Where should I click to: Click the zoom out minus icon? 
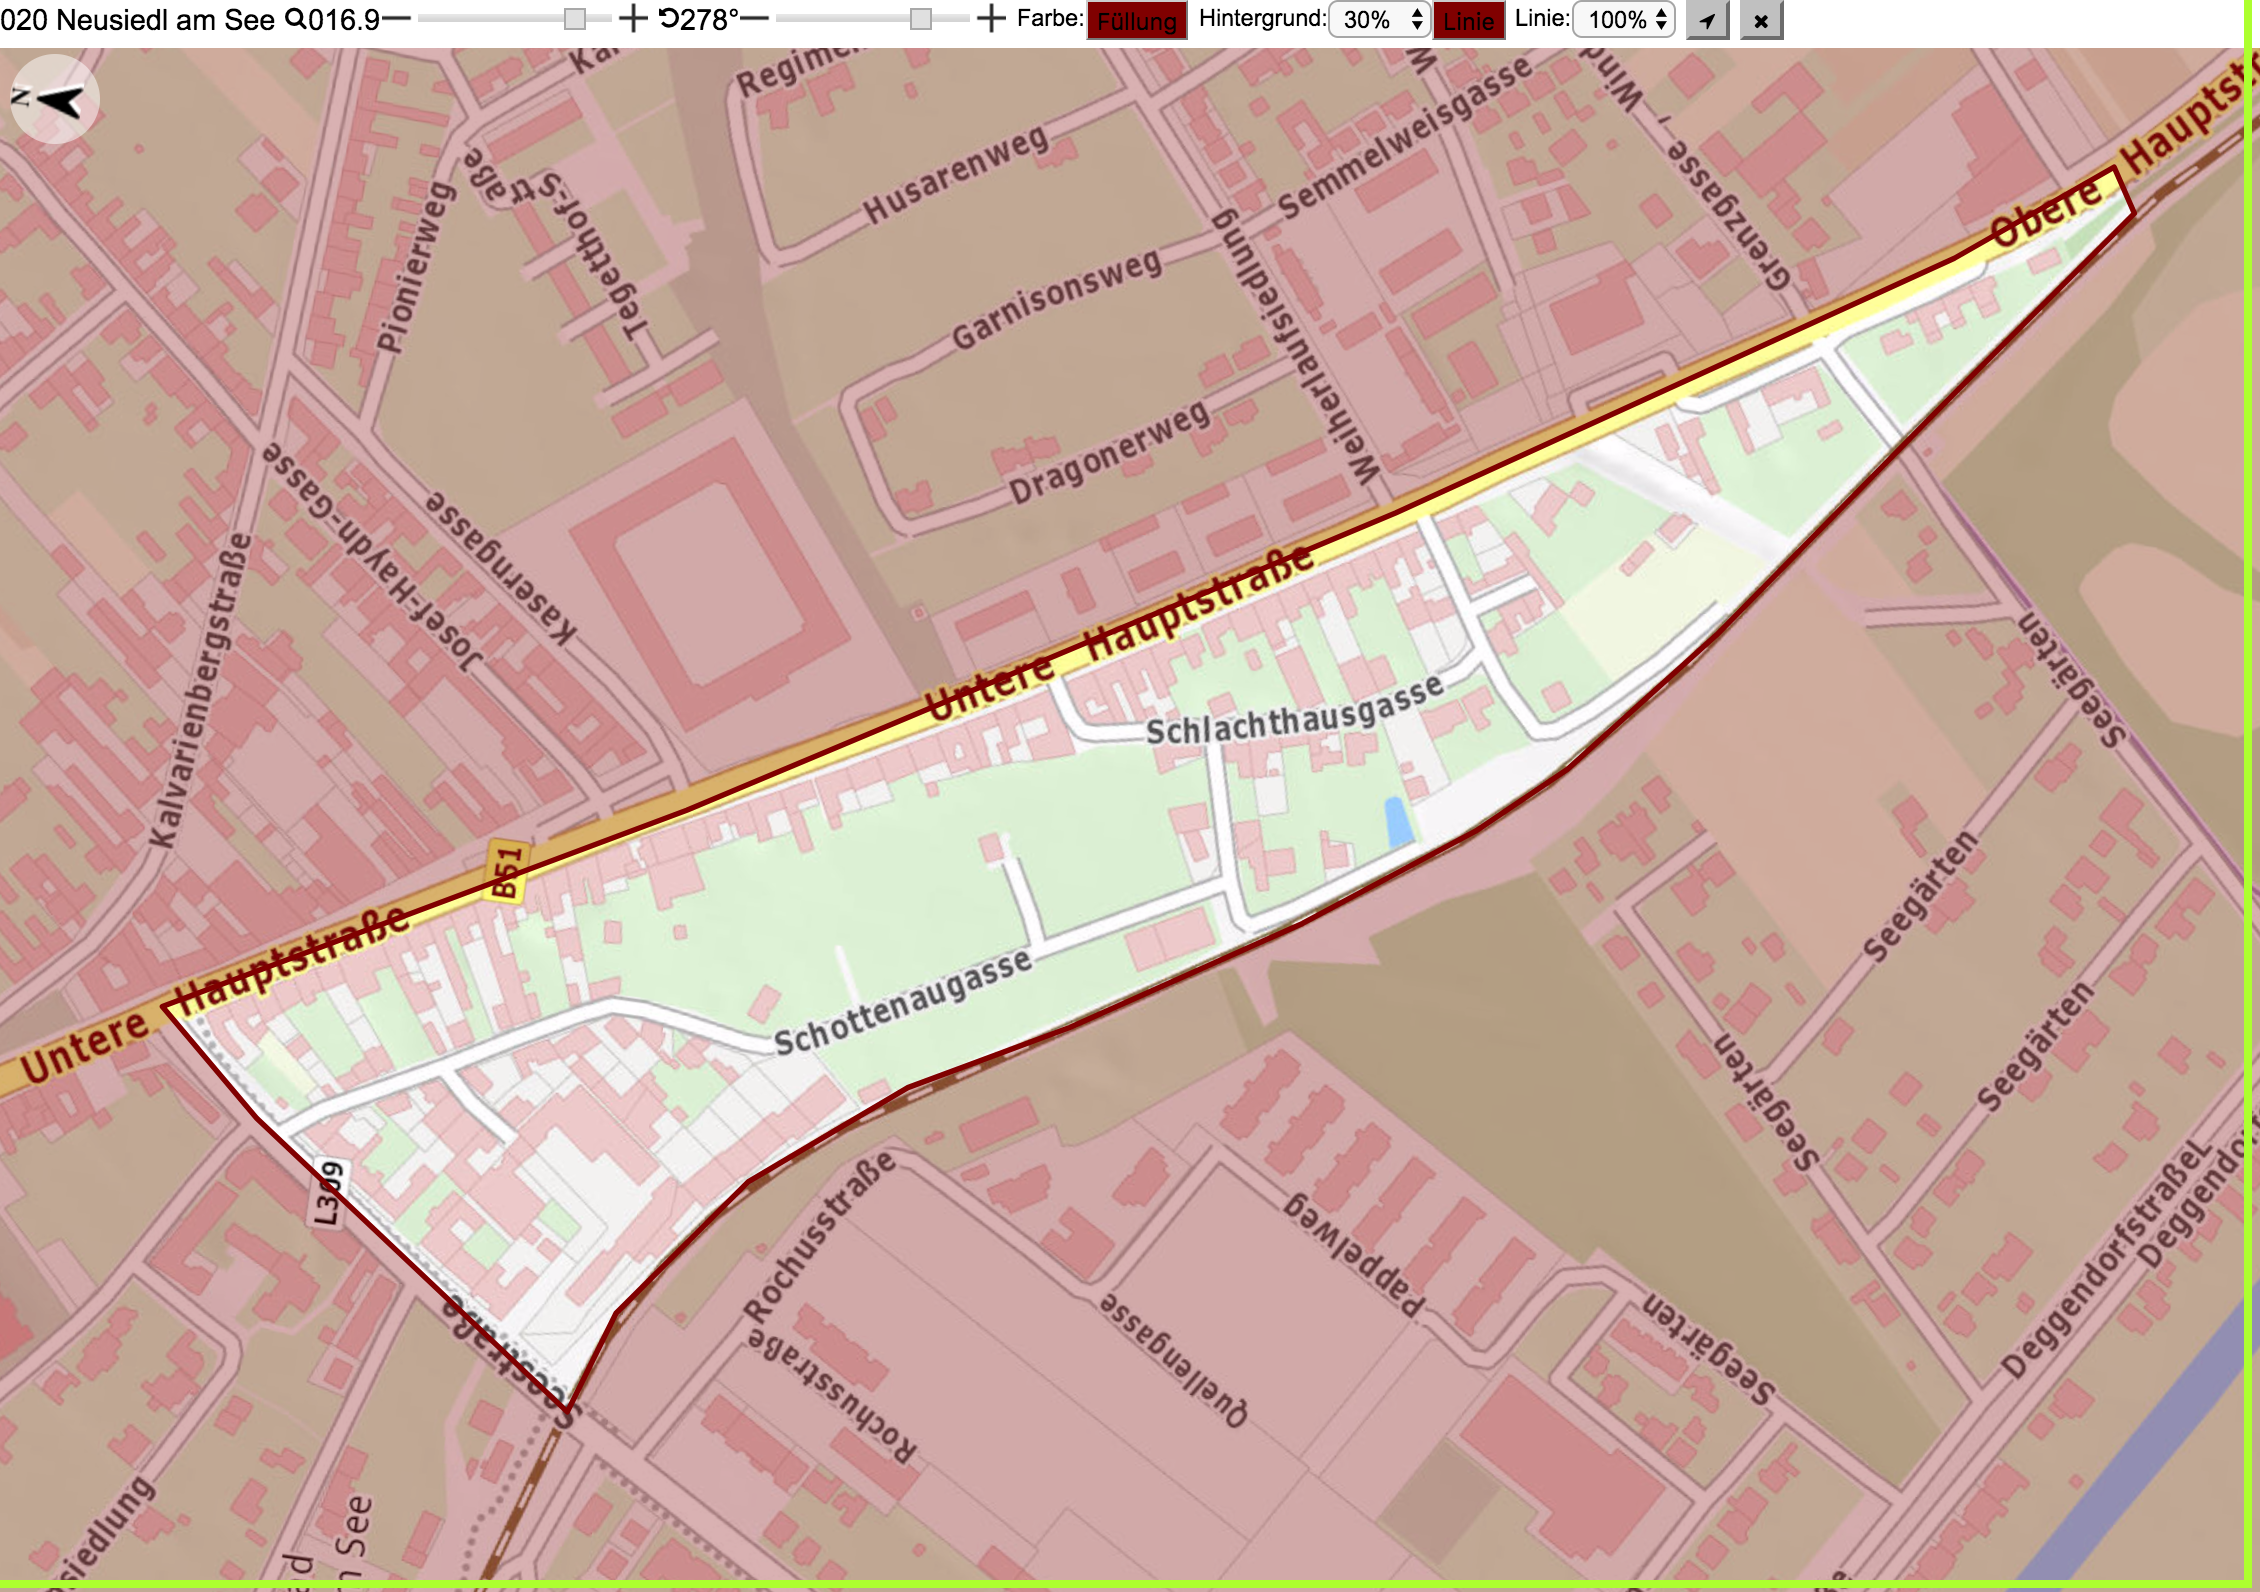pos(396,19)
